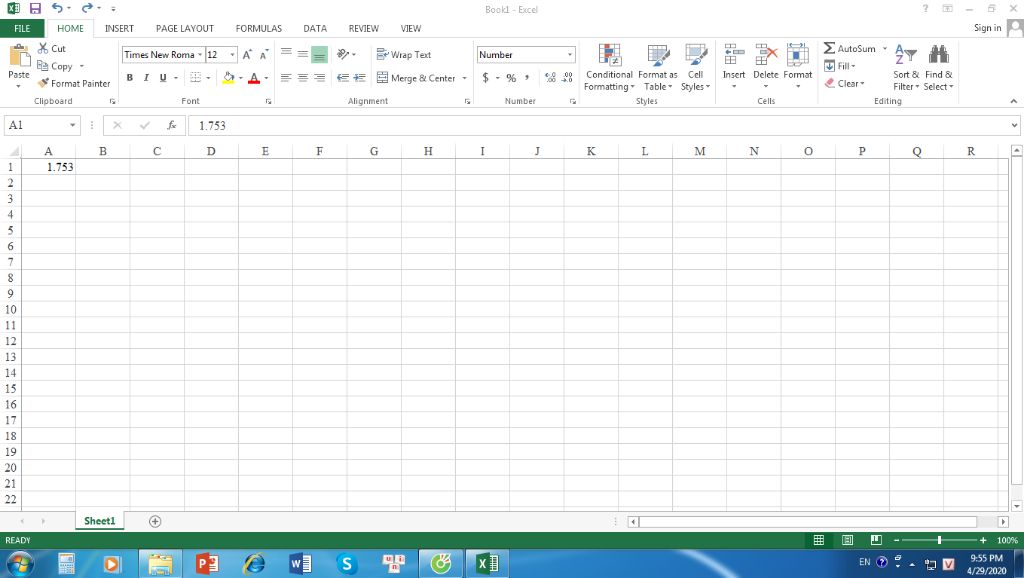Click zoom slider handle in status bar
1024x578 pixels.
pyautogui.click(x=939, y=540)
